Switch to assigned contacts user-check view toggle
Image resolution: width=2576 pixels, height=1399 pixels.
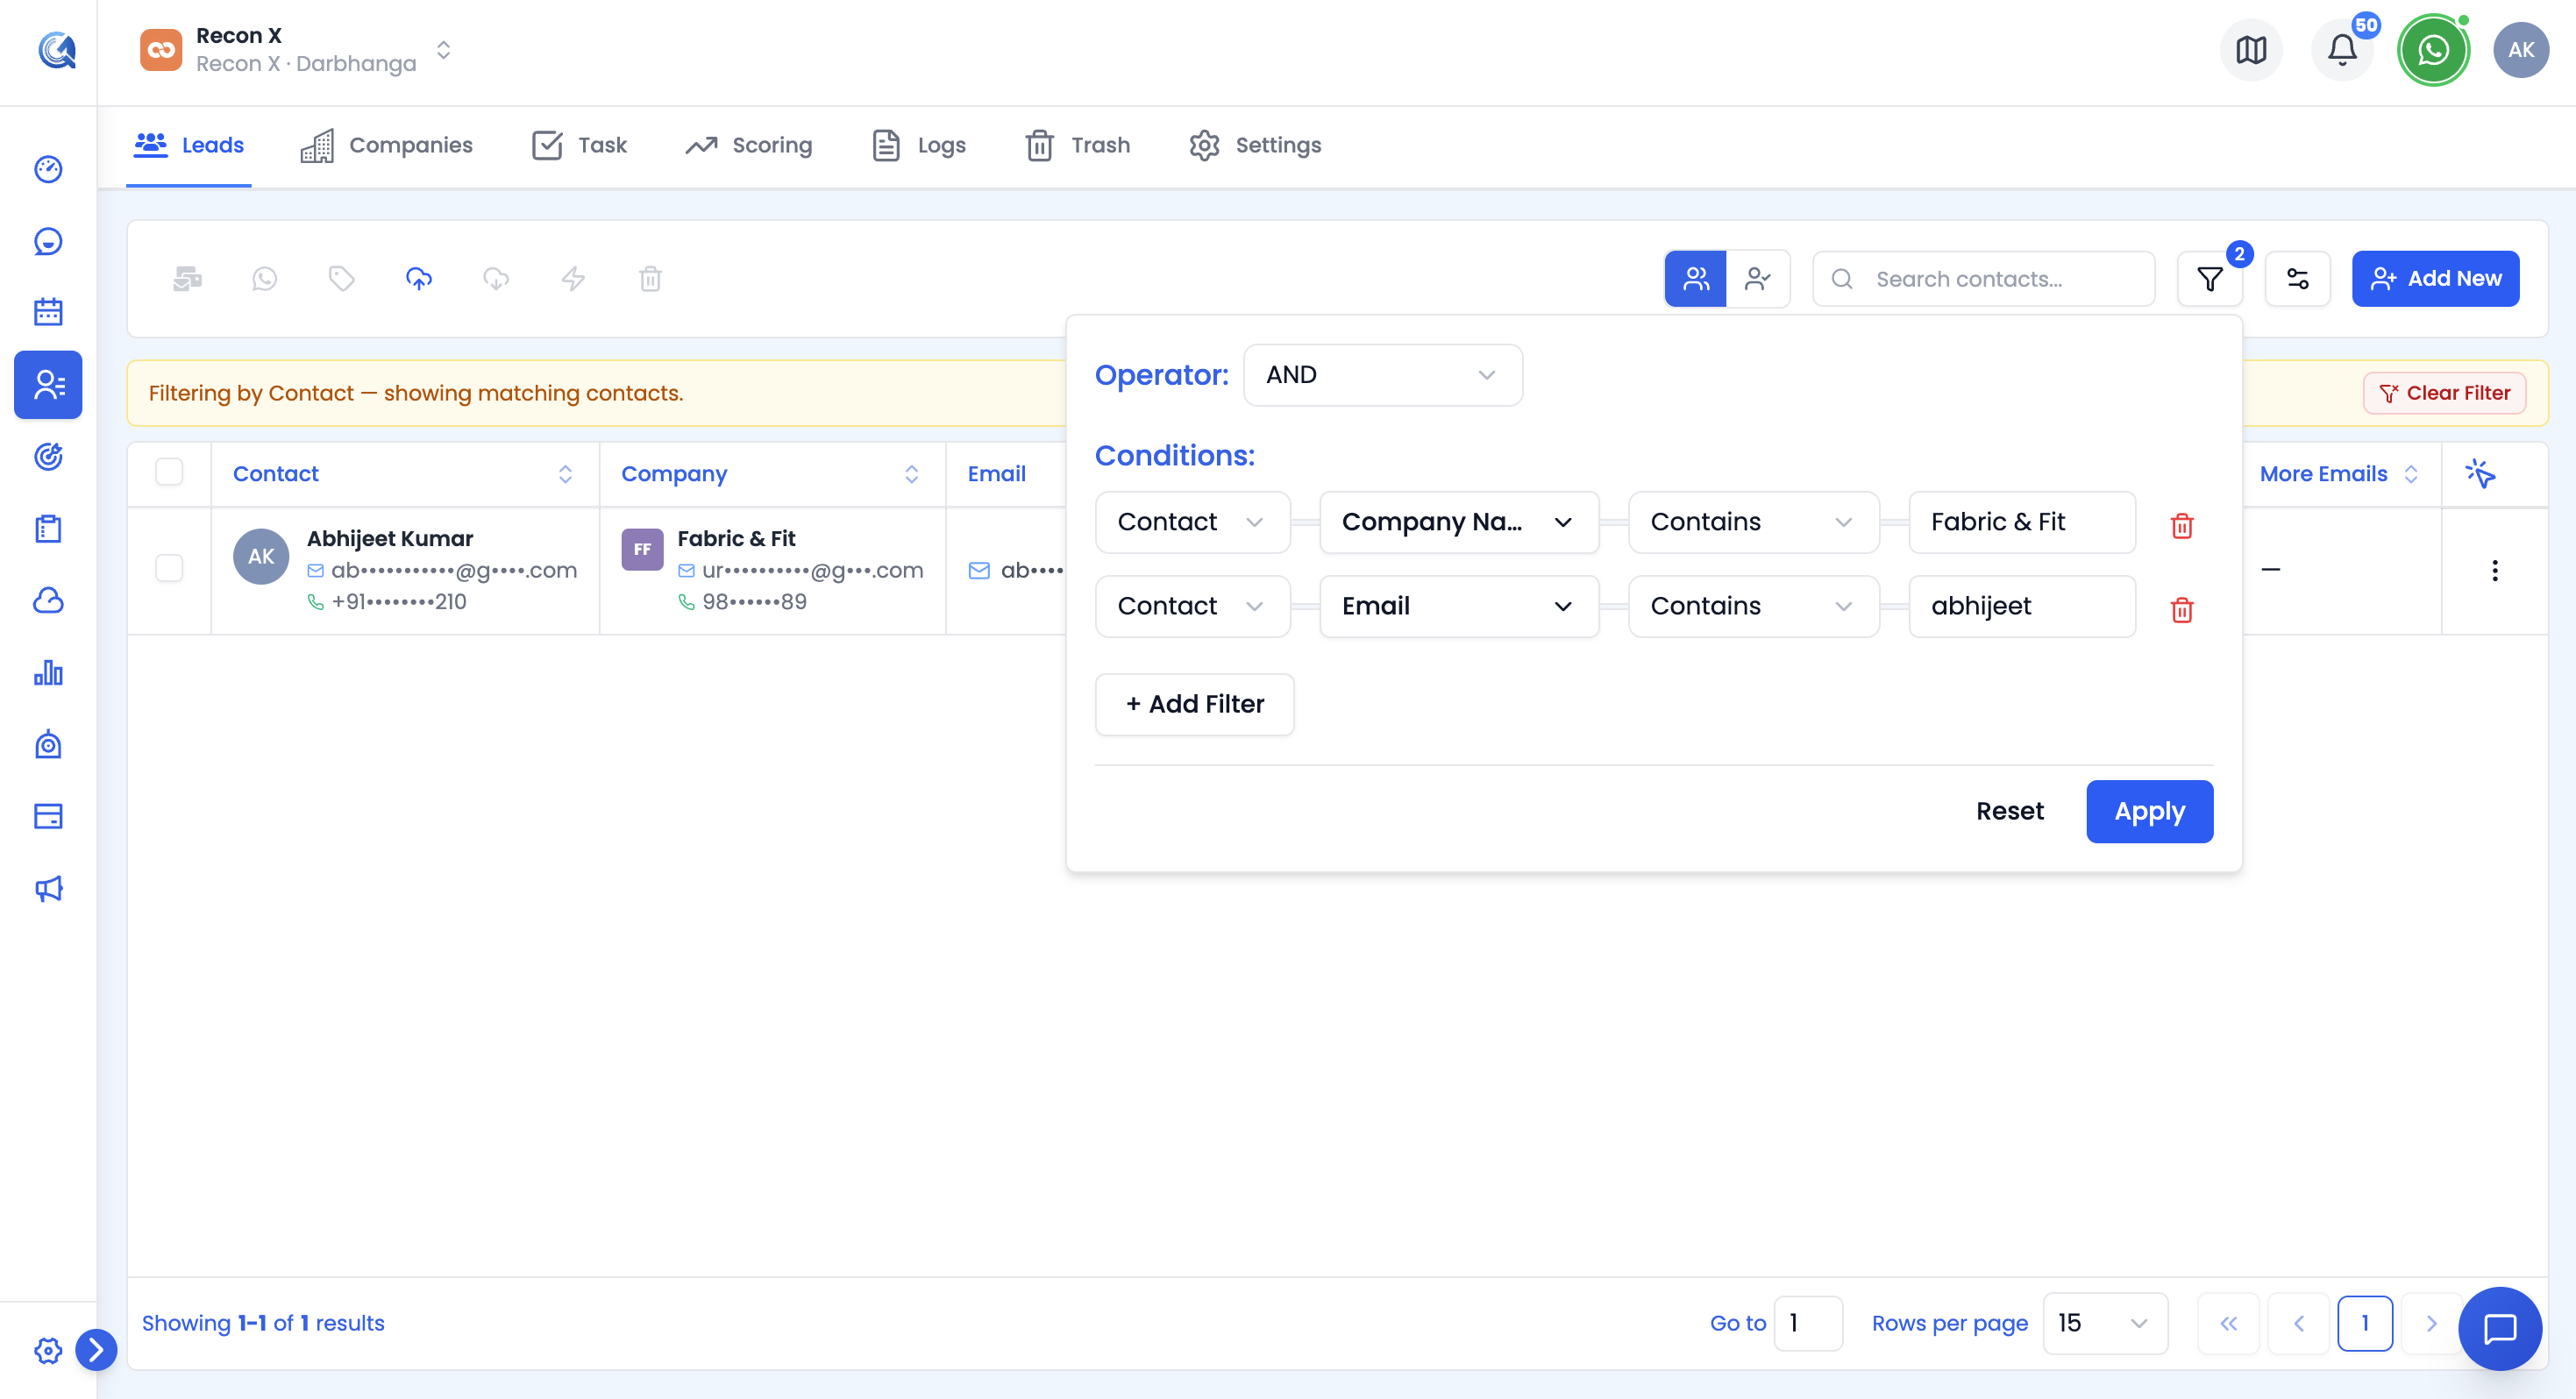pos(1757,279)
